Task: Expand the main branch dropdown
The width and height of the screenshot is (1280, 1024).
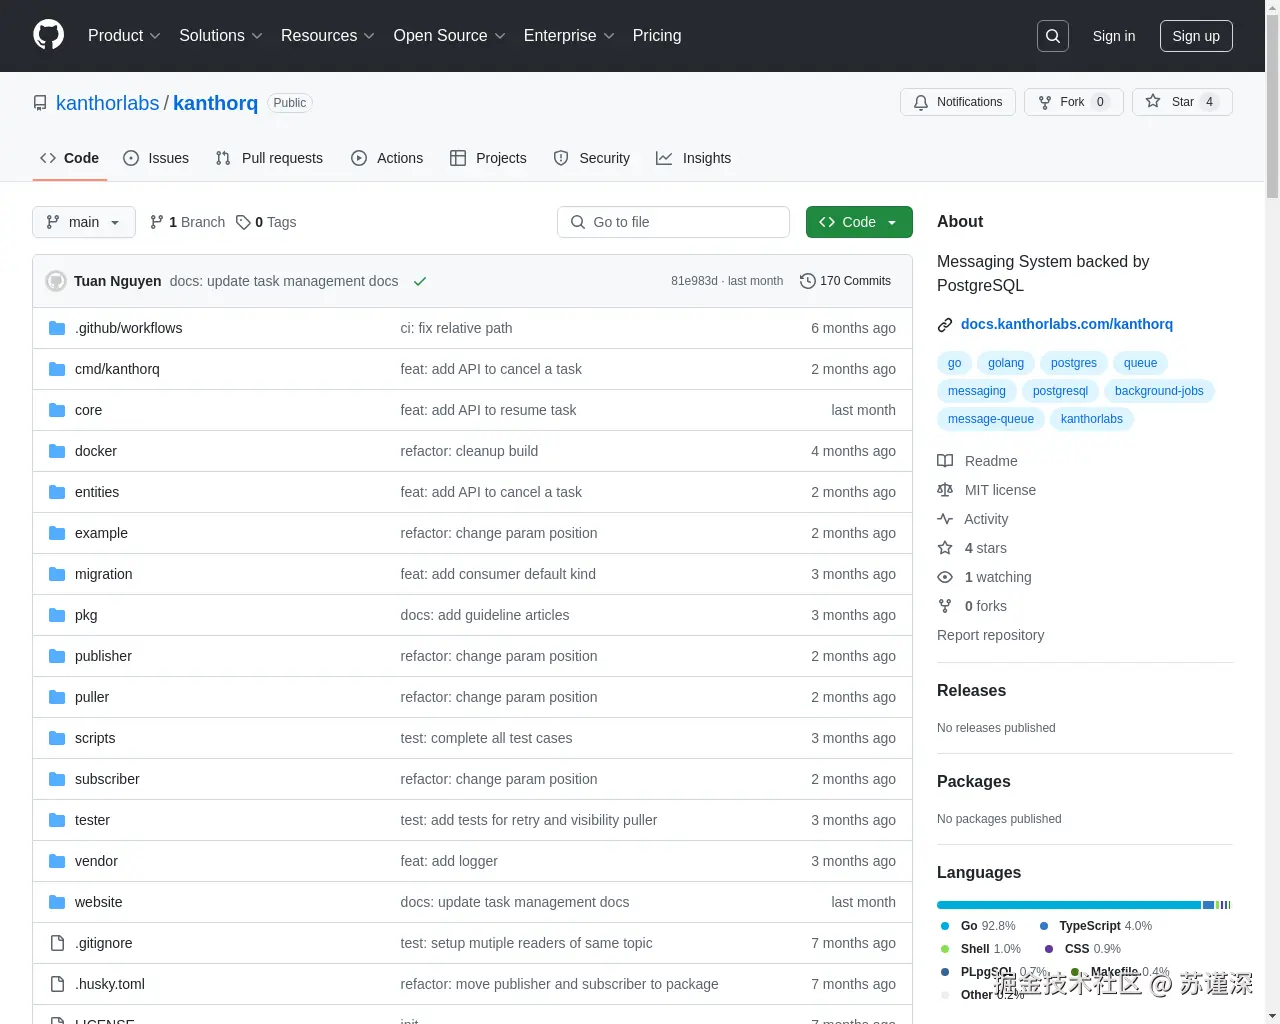Action: [83, 222]
